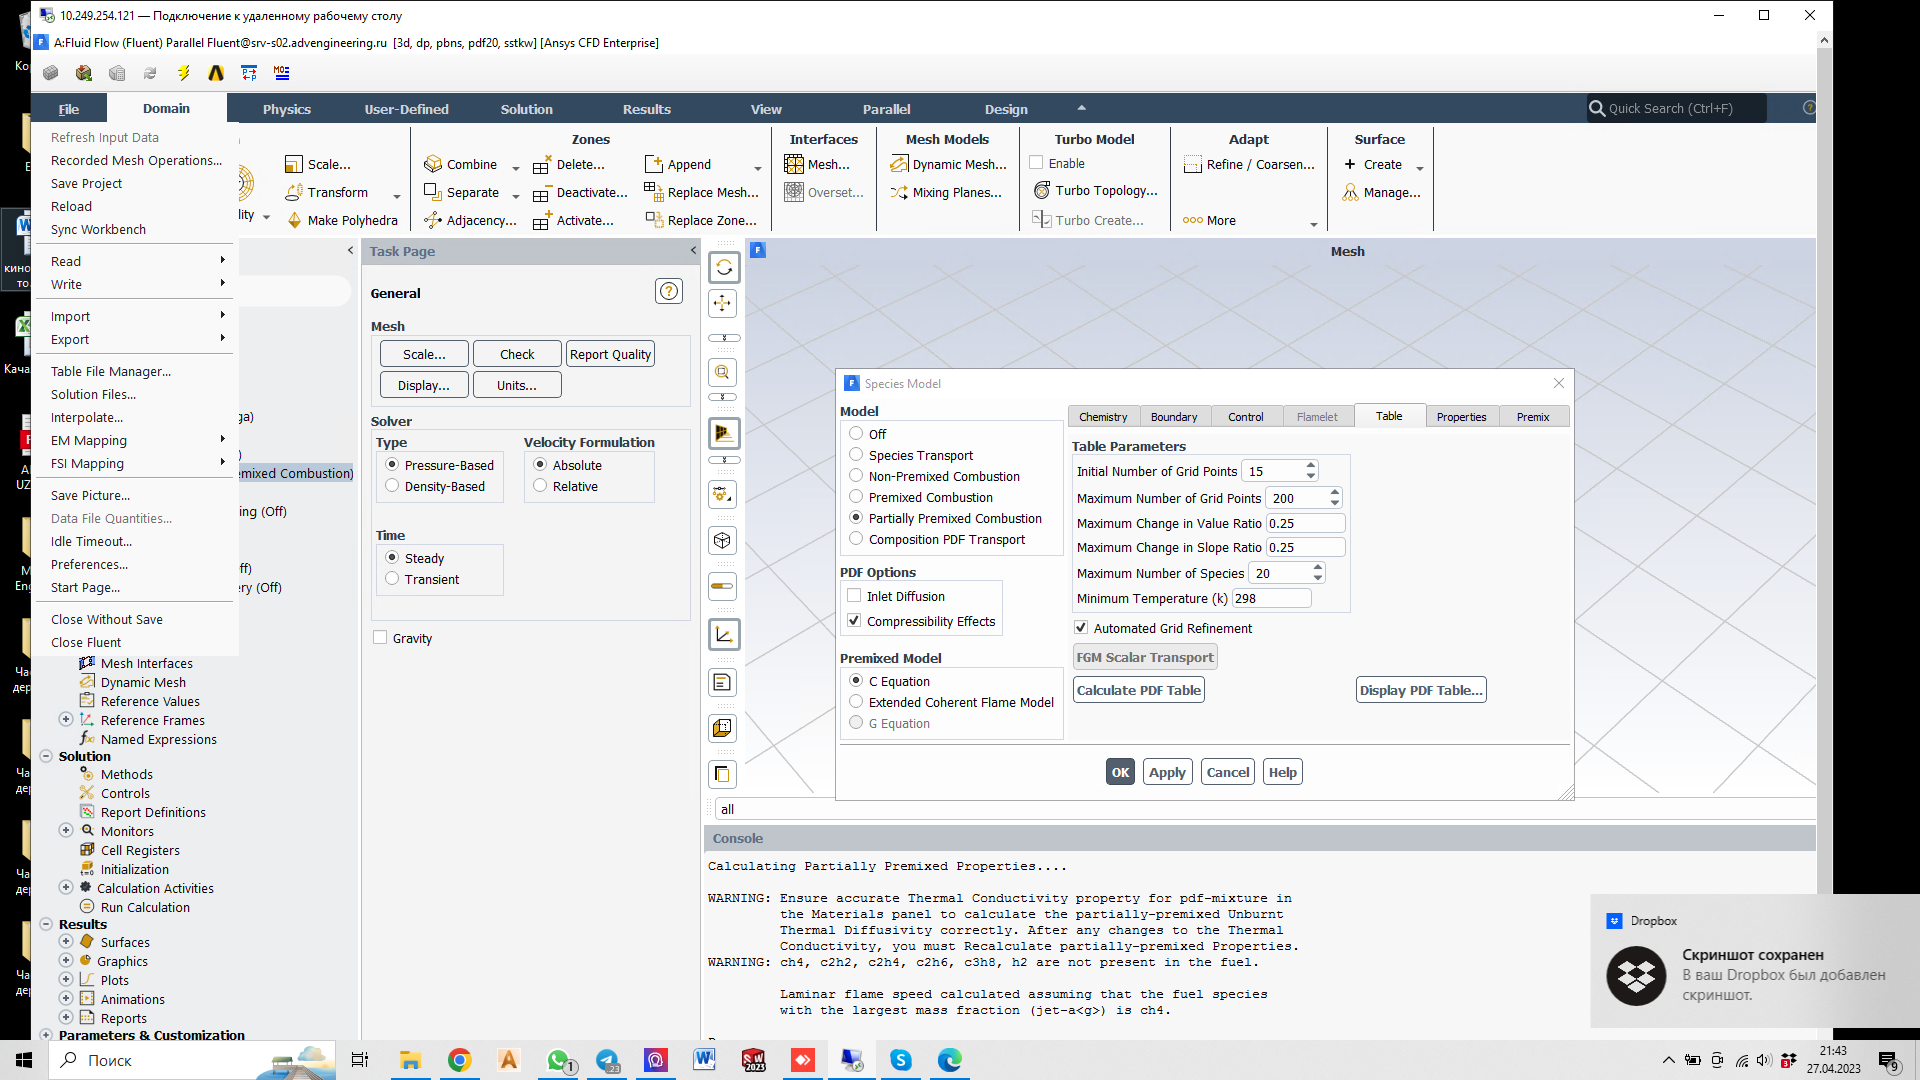This screenshot has height=1080, width=1920.
Task: Click the Display PDF Table button
Action: pyautogui.click(x=1421, y=690)
